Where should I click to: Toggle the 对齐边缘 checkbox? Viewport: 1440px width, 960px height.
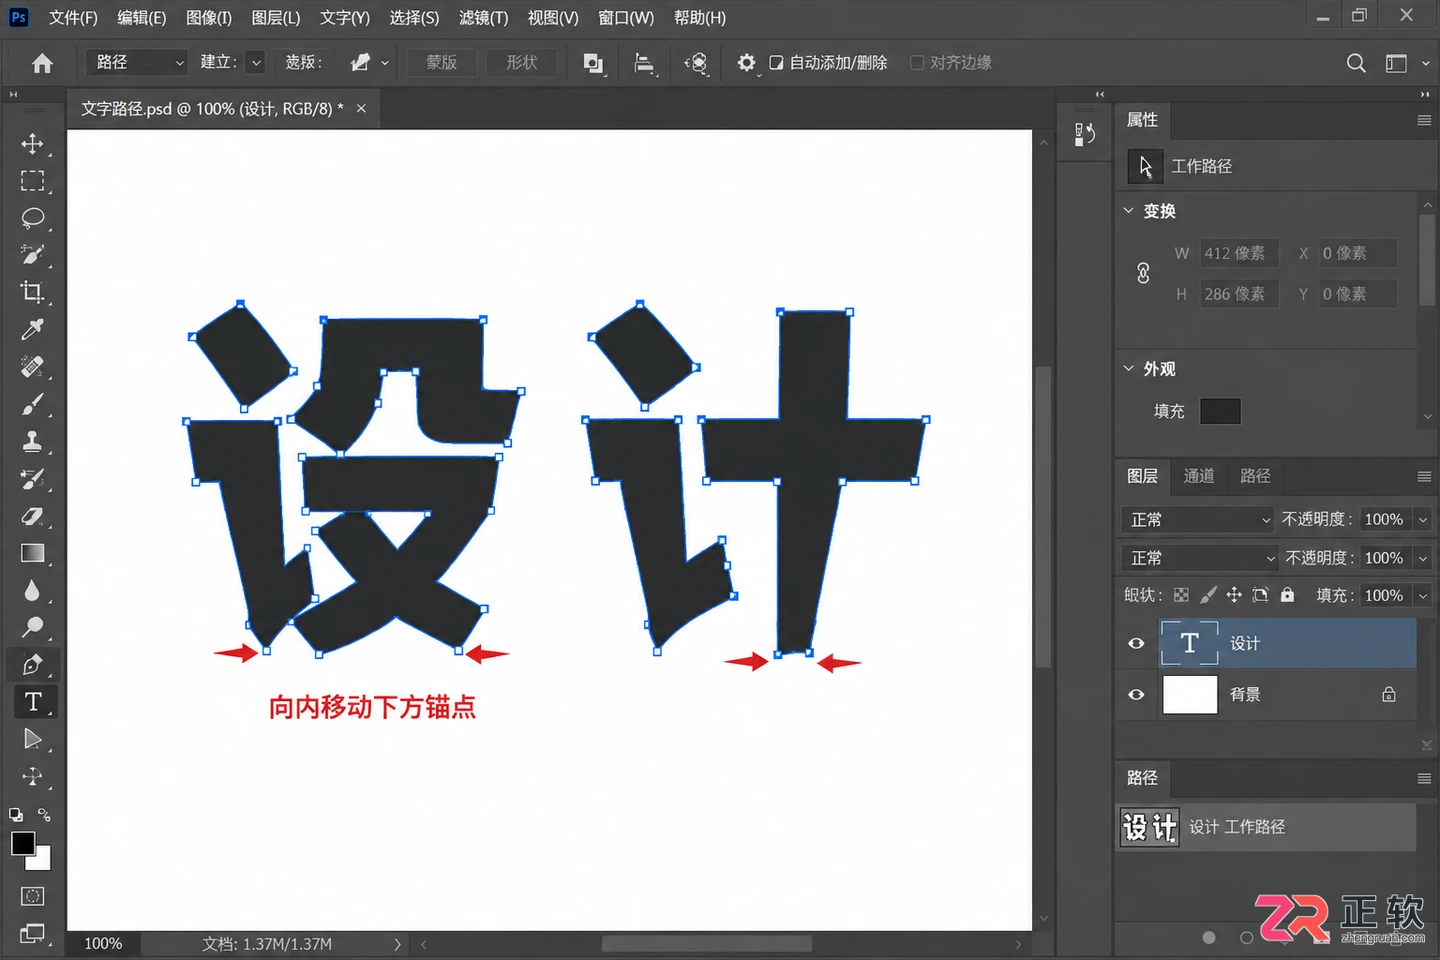click(916, 63)
